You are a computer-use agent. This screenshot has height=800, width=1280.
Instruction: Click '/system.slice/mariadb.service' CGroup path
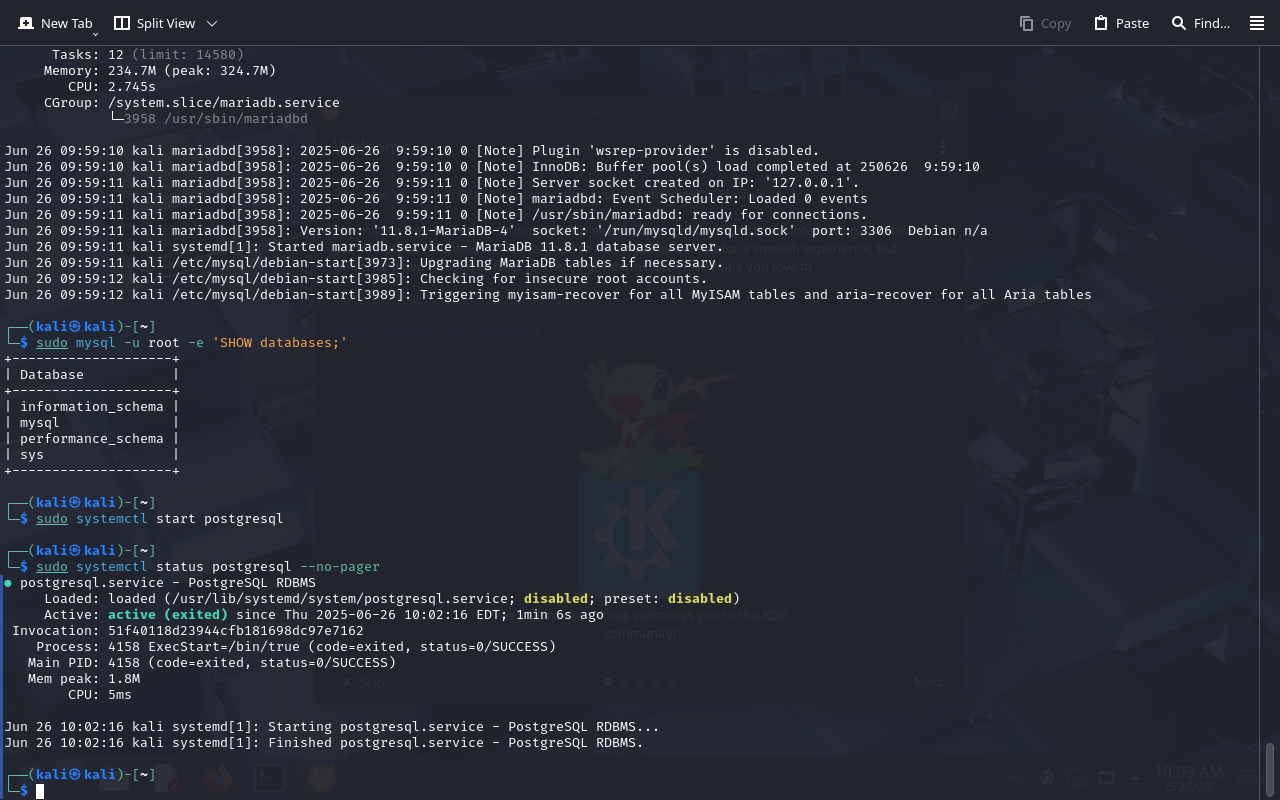coord(224,103)
